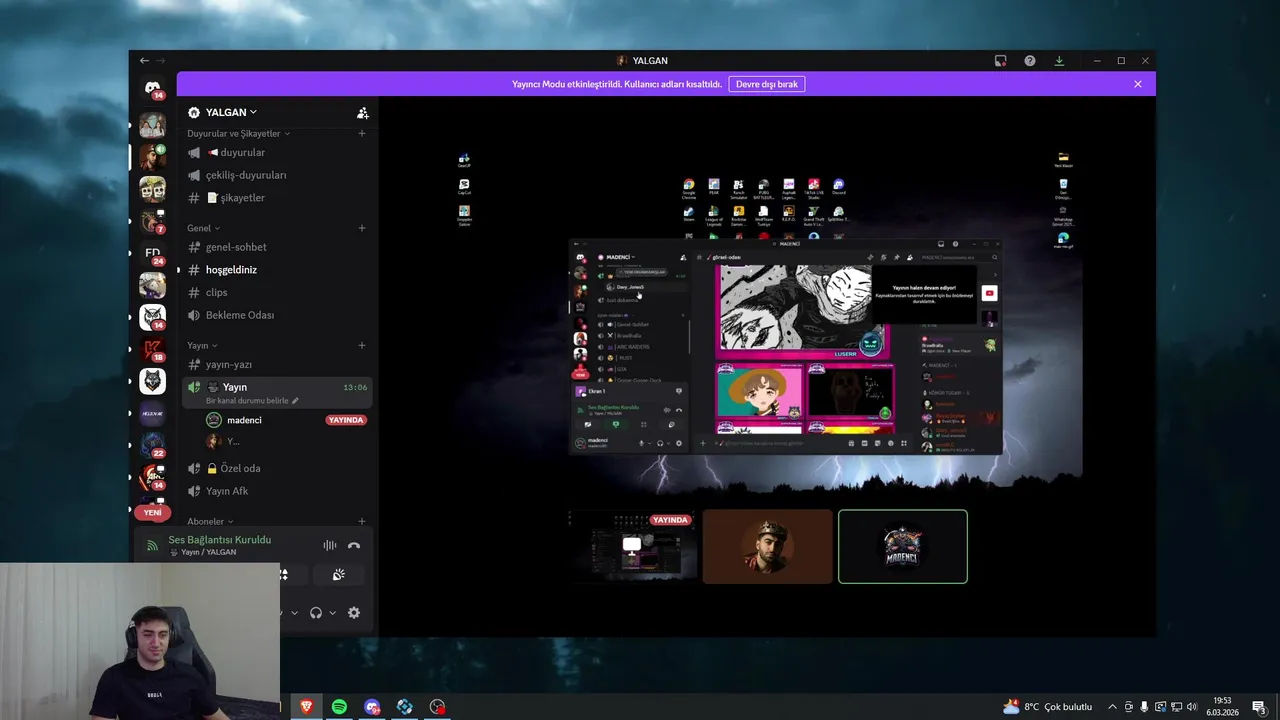This screenshot has width=1280, height=720.
Task: Show hidden system tray icons arrow
Action: coord(1112,707)
